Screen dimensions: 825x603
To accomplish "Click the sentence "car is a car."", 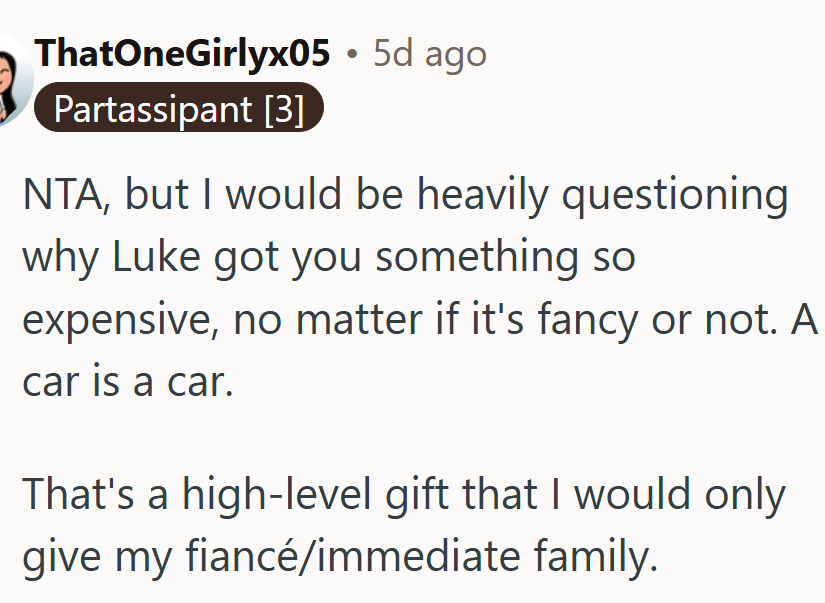I will pos(128,381).
